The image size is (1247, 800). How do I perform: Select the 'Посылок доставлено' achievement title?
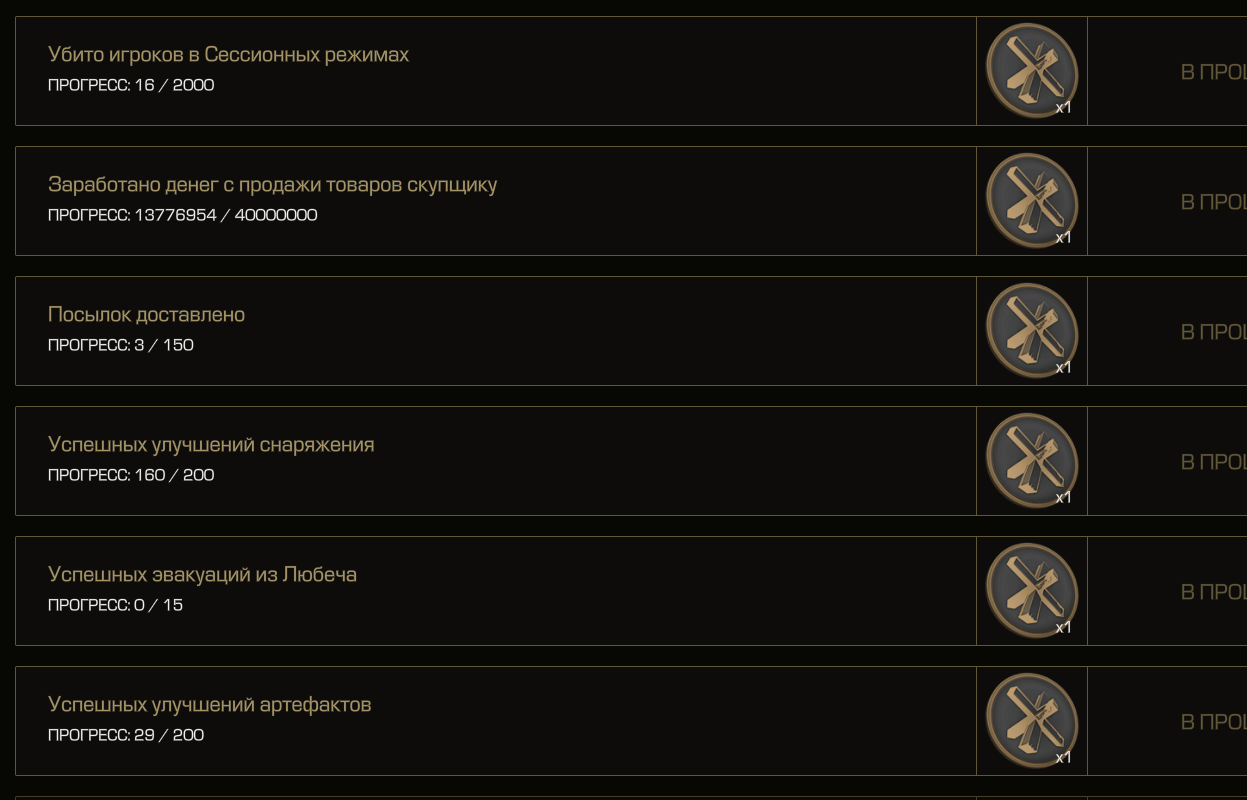(x=146, y=315)
